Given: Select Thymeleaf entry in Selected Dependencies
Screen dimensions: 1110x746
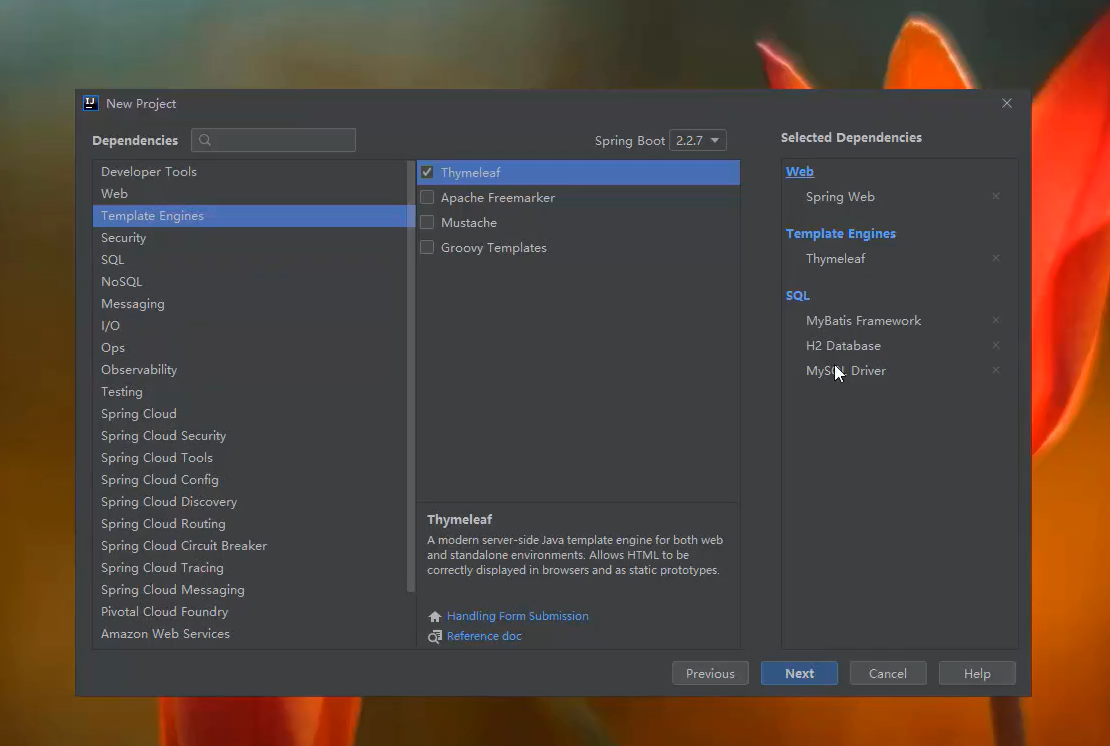Looking at the screenshot, I should (835, 259).
